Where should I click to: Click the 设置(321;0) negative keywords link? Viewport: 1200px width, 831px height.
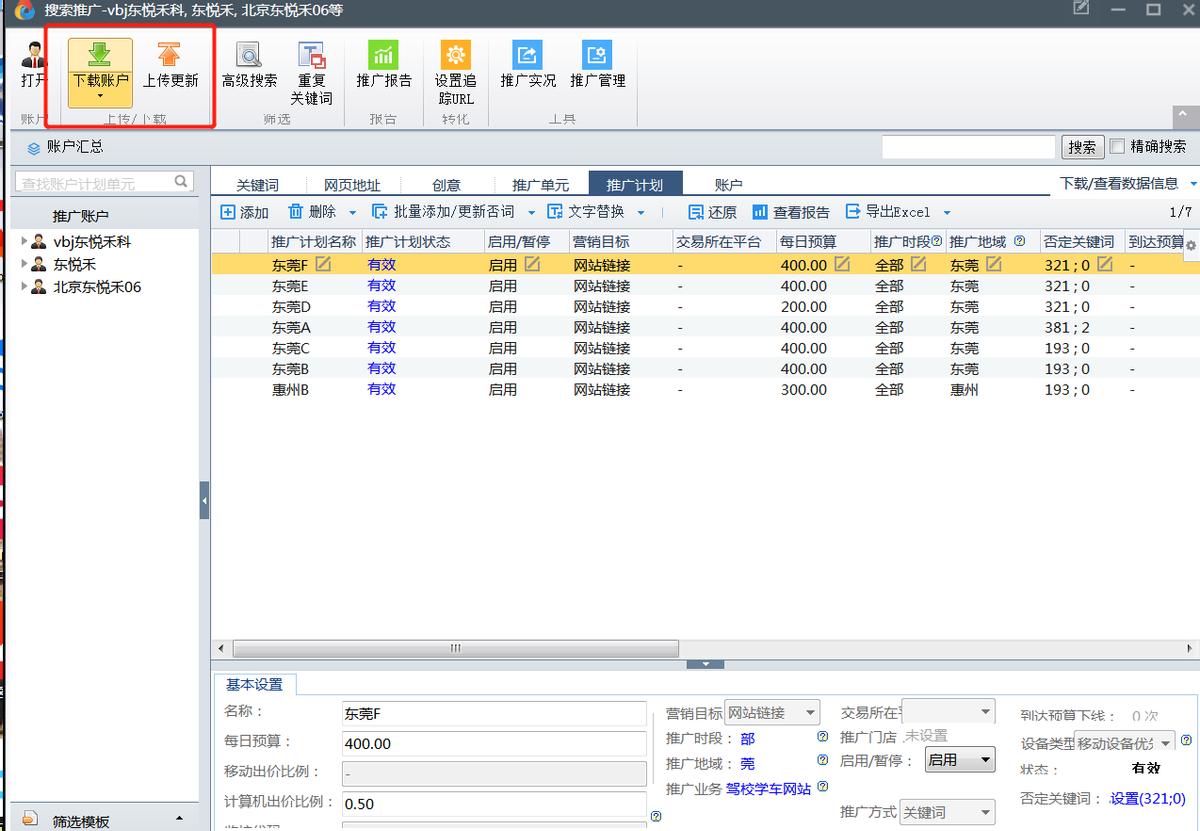tap(1147, 799)
